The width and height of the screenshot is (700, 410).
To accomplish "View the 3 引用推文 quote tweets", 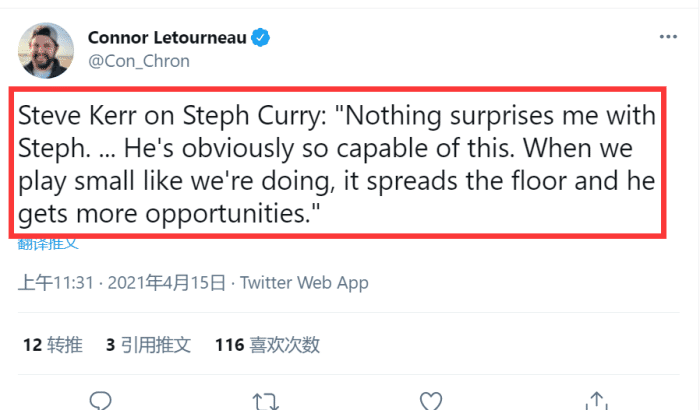I will pos(148,345).
